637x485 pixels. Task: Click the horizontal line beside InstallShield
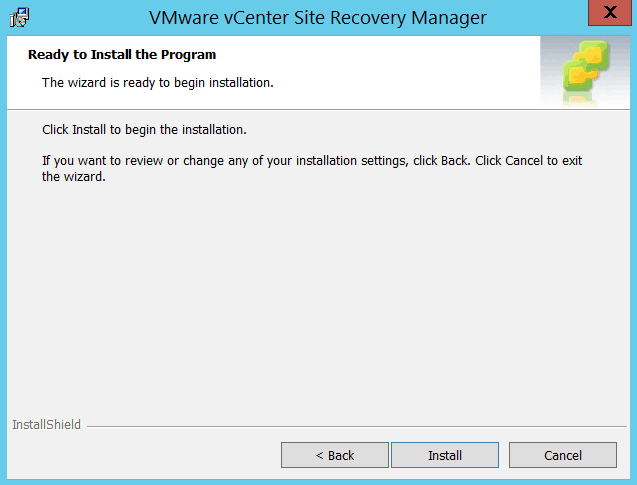coord(350,426)
